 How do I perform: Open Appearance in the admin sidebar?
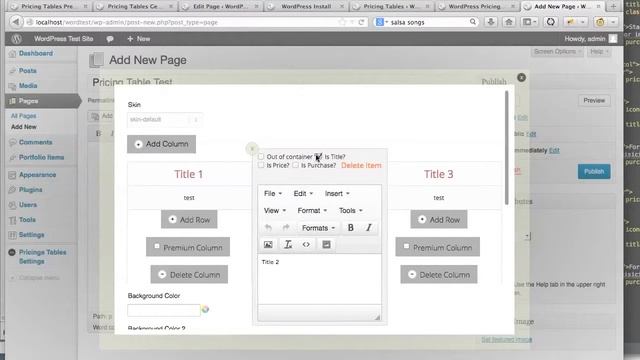click(37, 175)
